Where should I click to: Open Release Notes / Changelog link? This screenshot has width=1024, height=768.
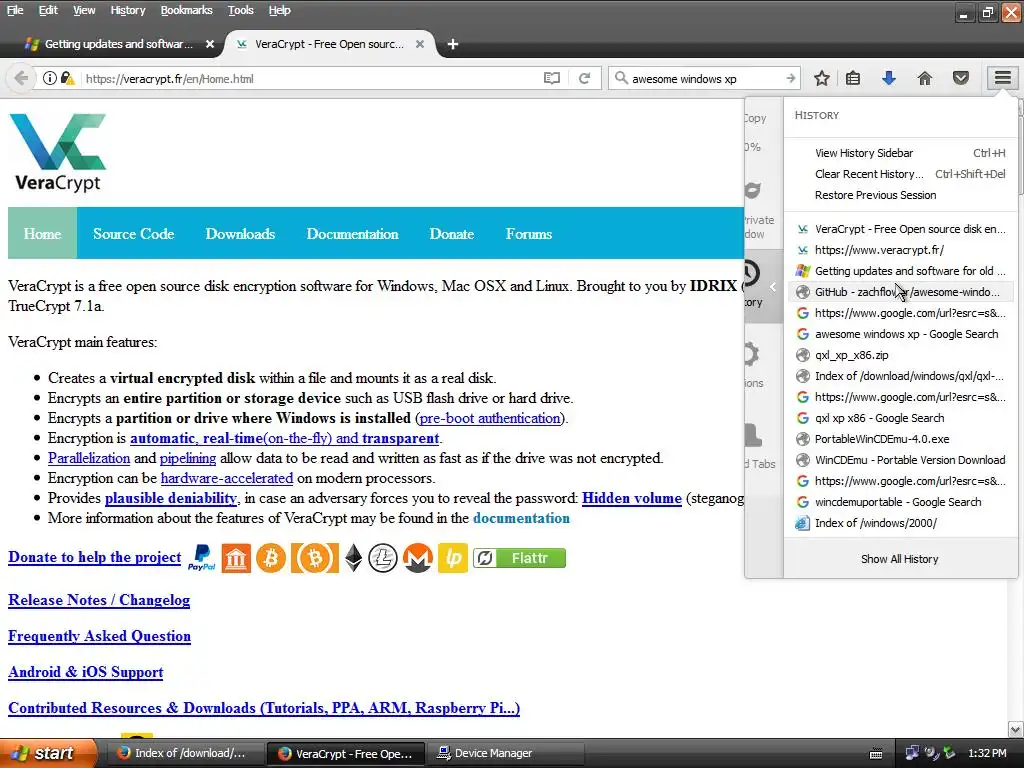(99, 600)
